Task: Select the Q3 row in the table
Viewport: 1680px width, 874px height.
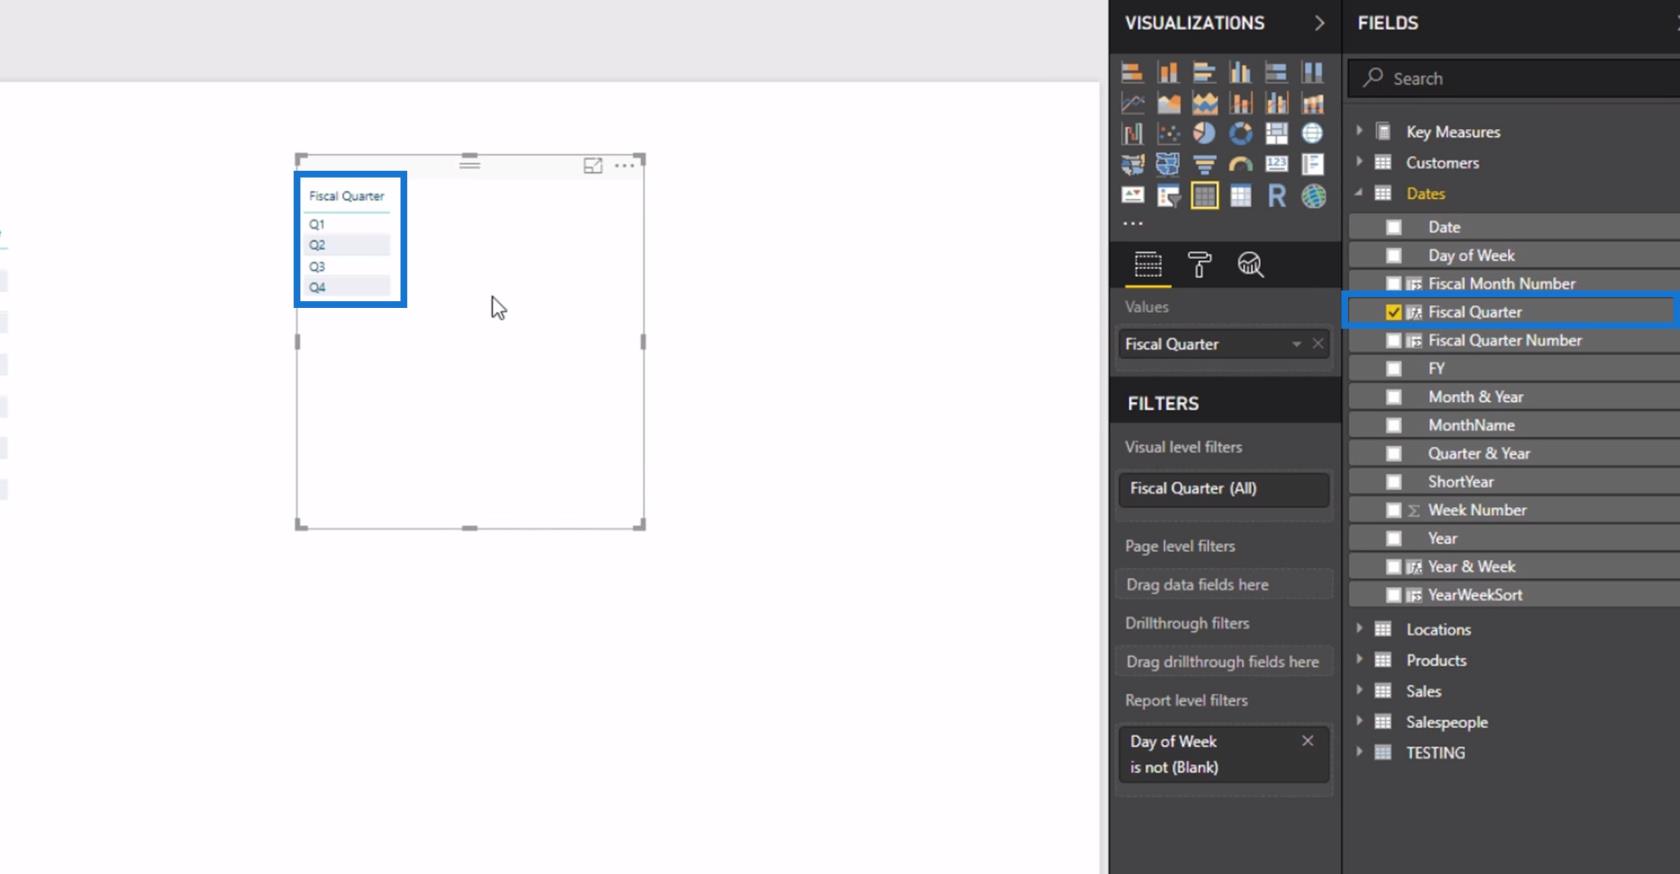Action: tap(347, 267)
